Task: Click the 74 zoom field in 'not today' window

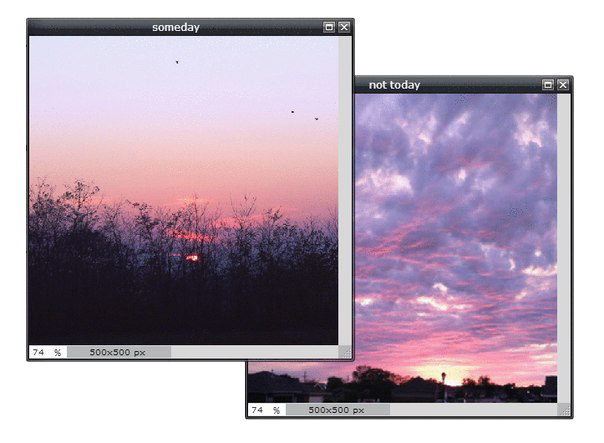Action: 267,410
